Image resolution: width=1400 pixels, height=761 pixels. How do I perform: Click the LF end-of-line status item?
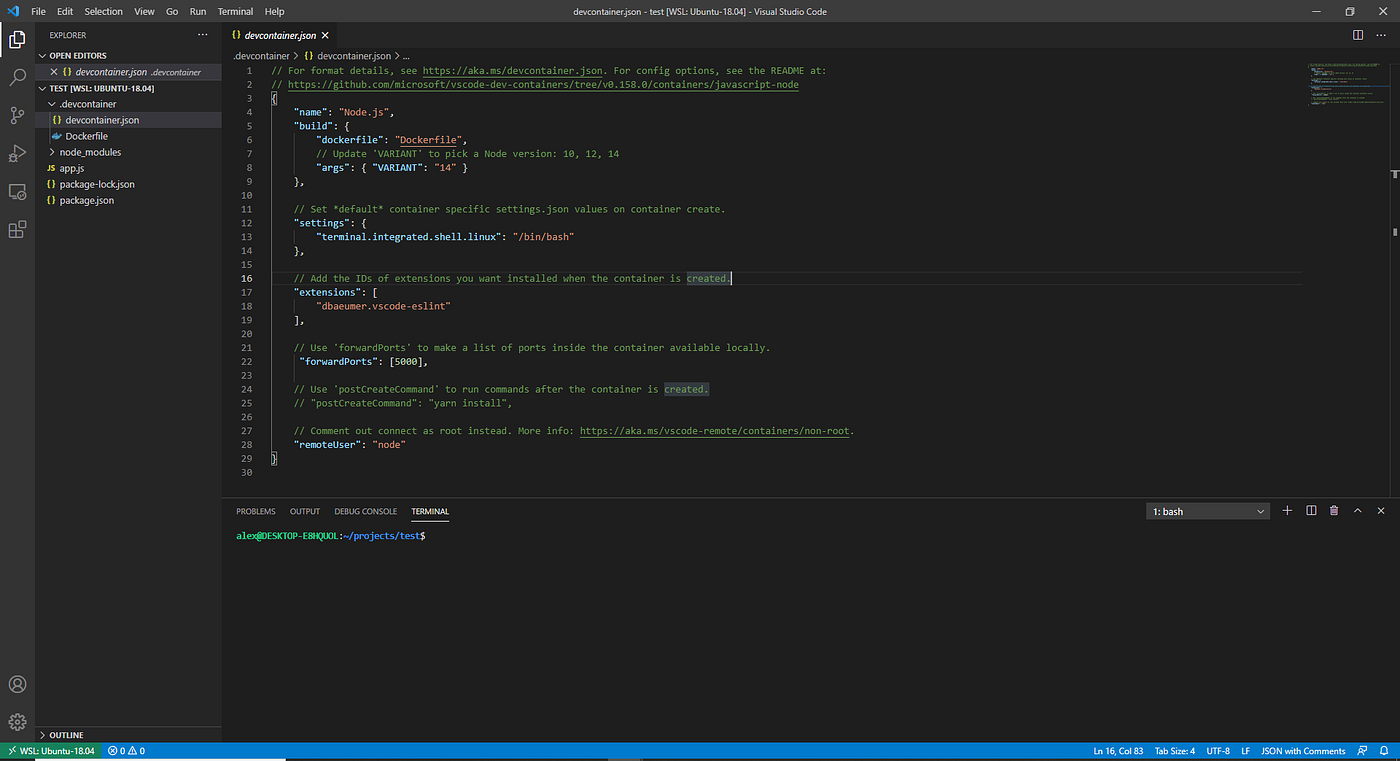point(1246,751)
